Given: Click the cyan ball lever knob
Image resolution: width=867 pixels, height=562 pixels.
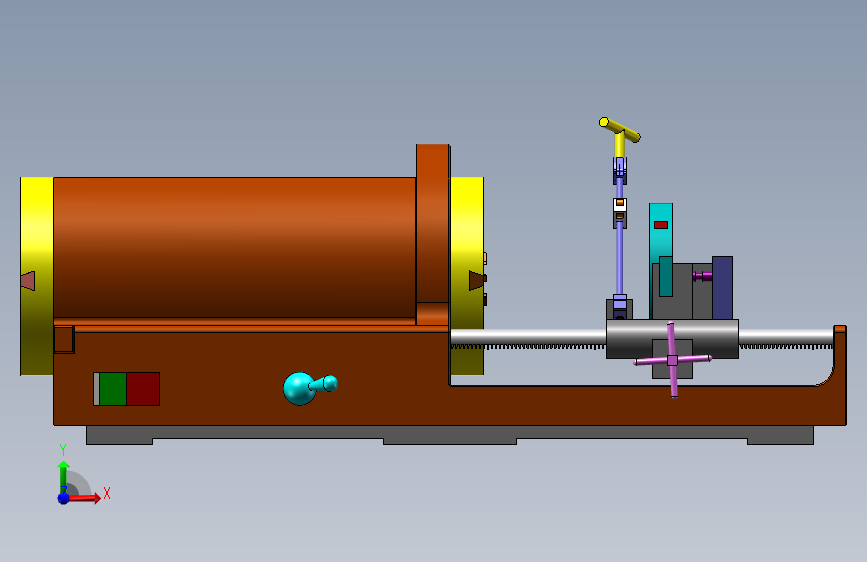Looking at the screenshot, I should click(x=299, y=389).
